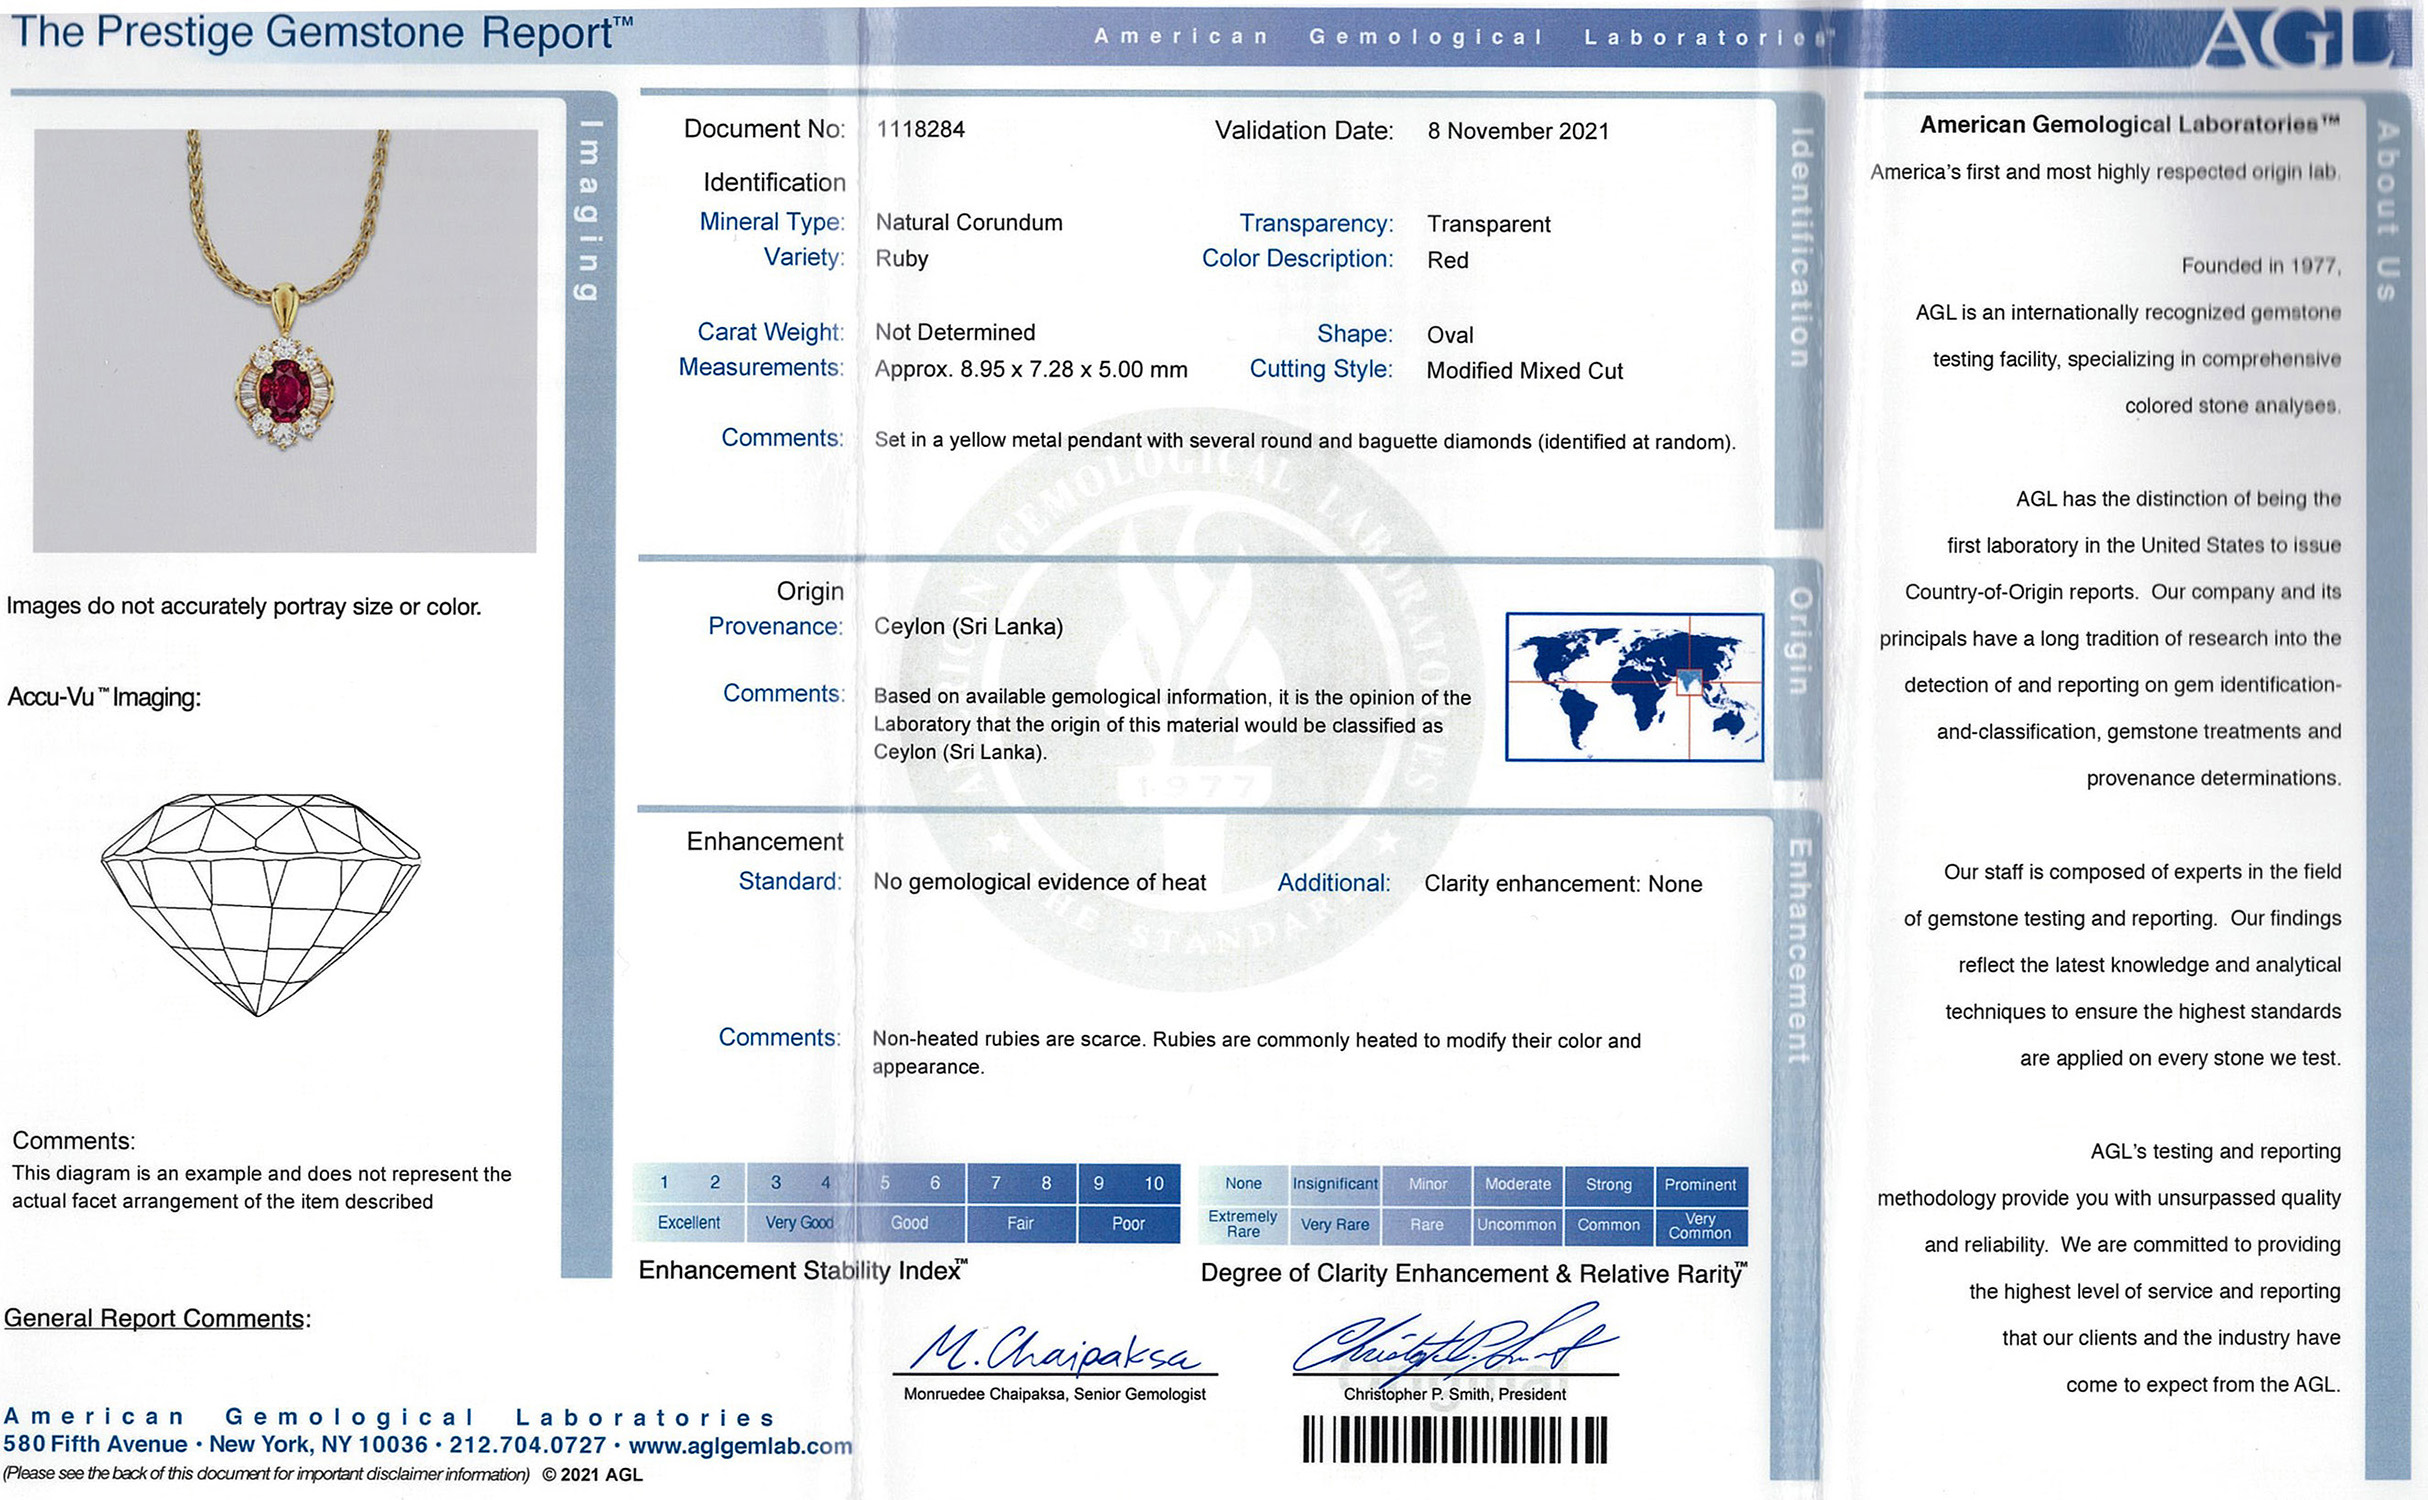Click the Extremely Rare rarity cell
Viewport: 2428px width, 1500px height.
tap(1243, 1224)
